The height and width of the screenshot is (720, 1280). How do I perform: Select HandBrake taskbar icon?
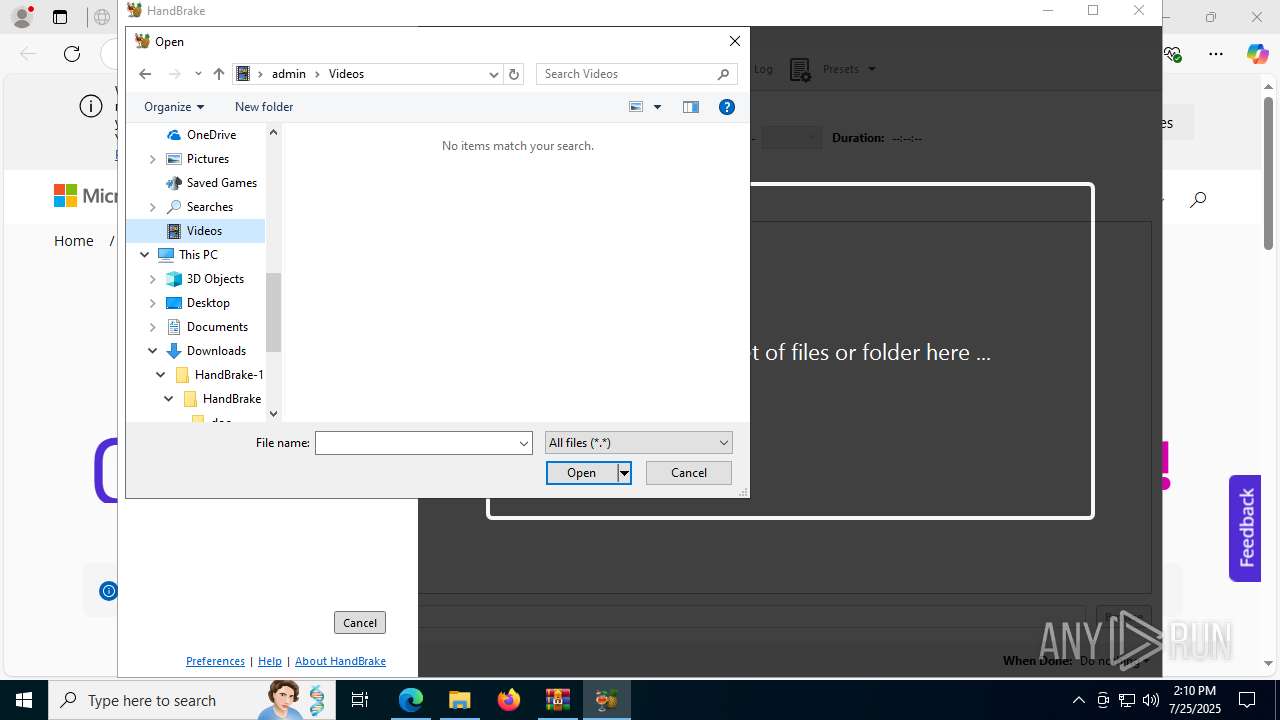point(606,700)
